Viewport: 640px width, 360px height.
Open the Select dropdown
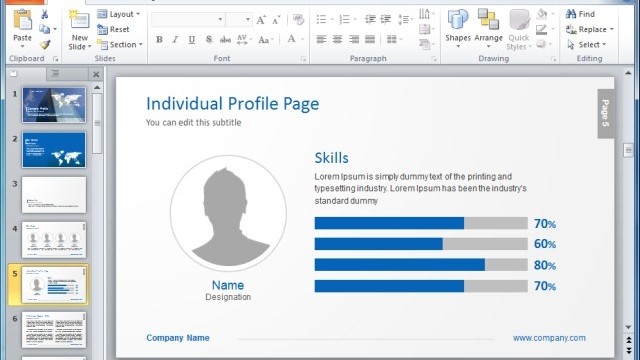pyautogui.click(x=587, y=44)
